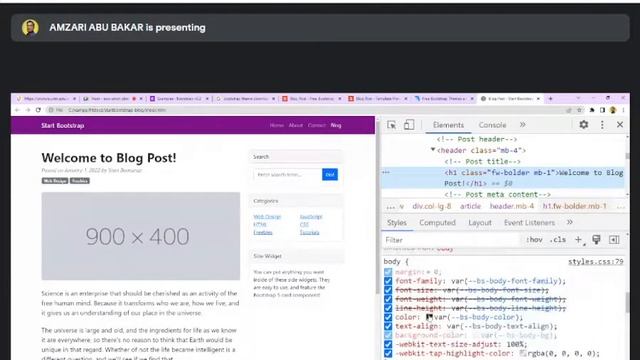Click the Chrome profile avatar
This screenshot has width=640, height=360.
pyautogui.click(x=613, y=110)
